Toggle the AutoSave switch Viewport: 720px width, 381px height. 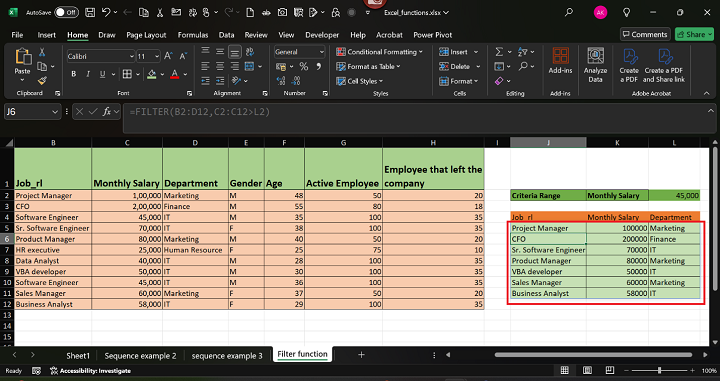point(67,12)
